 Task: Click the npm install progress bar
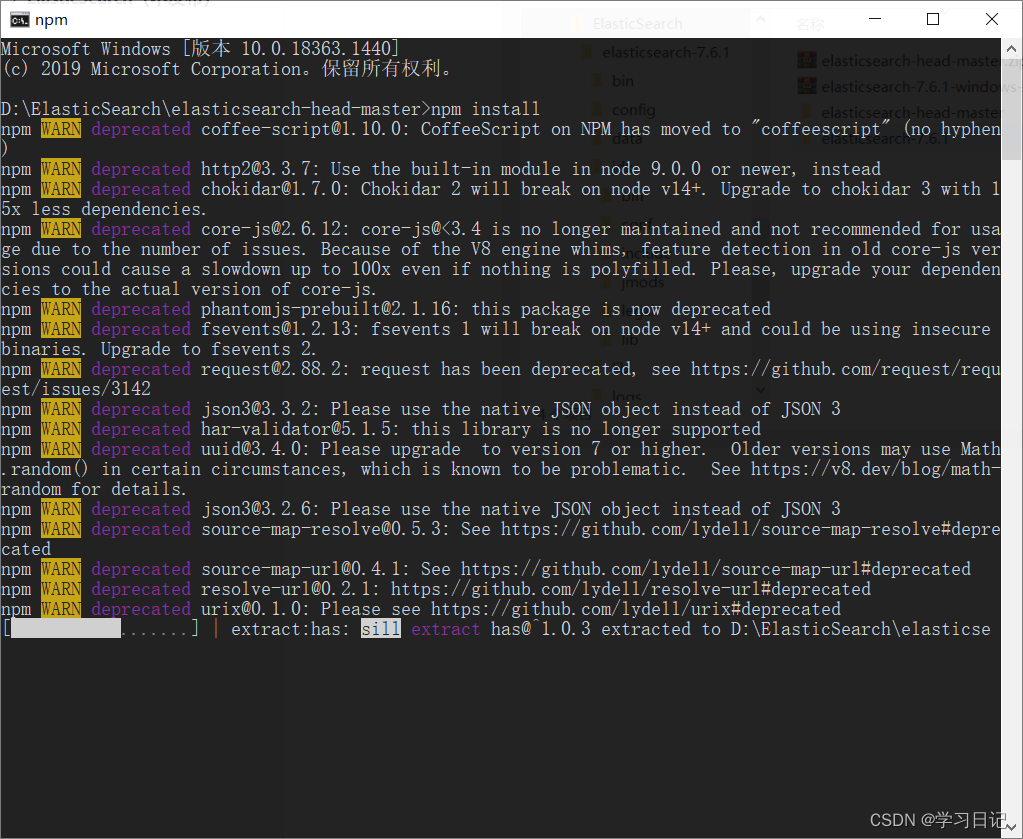point(101,629)
